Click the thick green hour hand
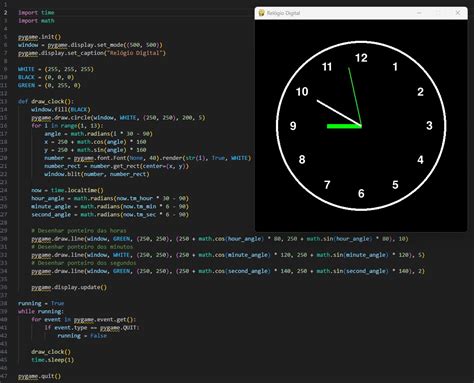The image size is (474, 383). click(343, 126)
